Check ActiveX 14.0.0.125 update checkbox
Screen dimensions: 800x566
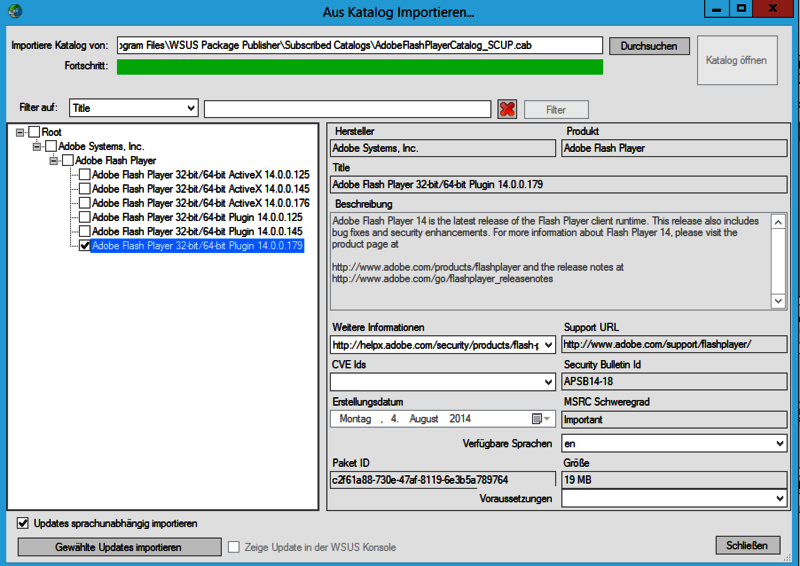pyautogui.click(x=85, y=175)
